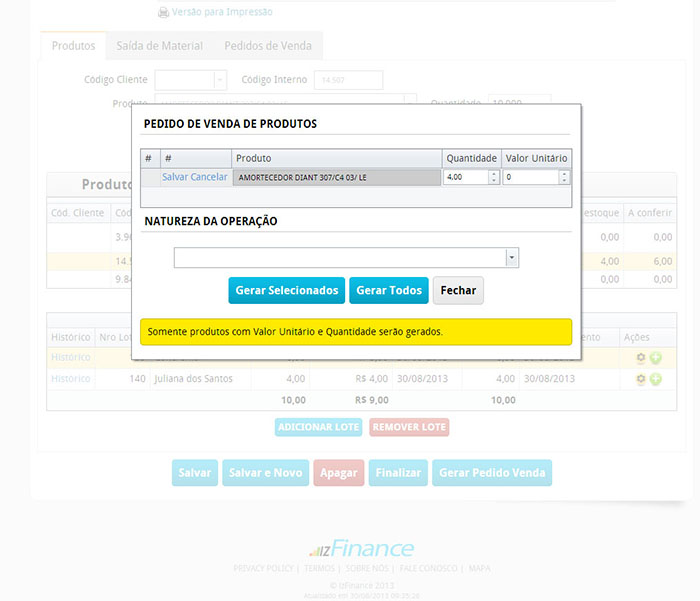The width and height of the screenshot is (700, 601).
Task: Click the Salvar link in product row
Action: (174, 177)
